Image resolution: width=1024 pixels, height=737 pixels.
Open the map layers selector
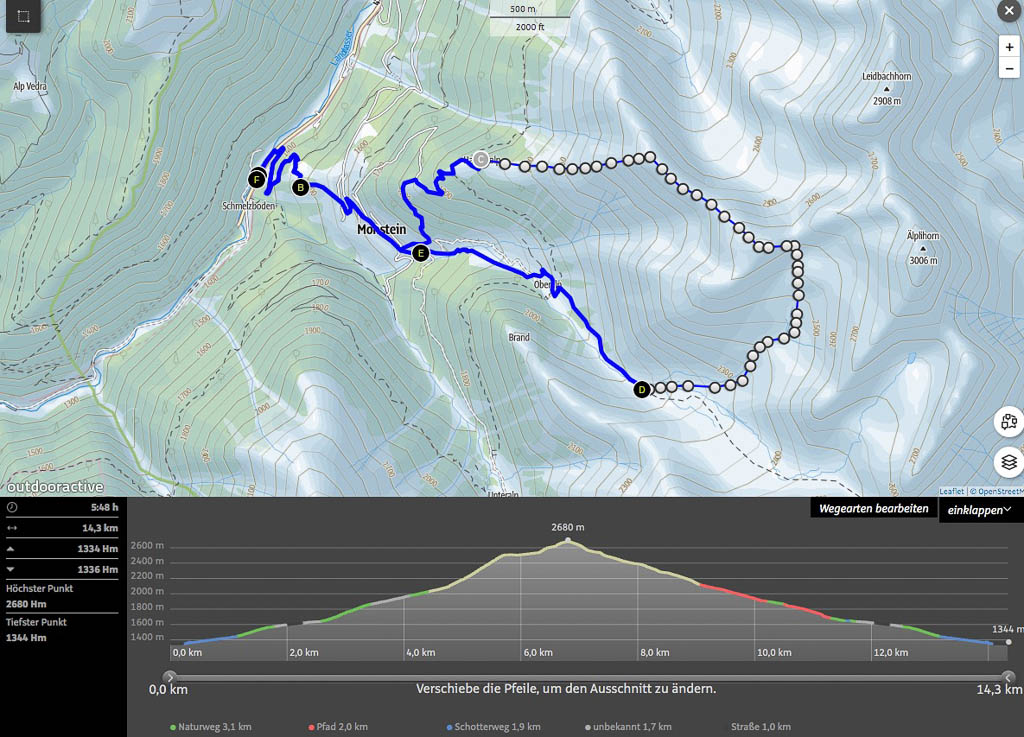(x=1009, y=462)
